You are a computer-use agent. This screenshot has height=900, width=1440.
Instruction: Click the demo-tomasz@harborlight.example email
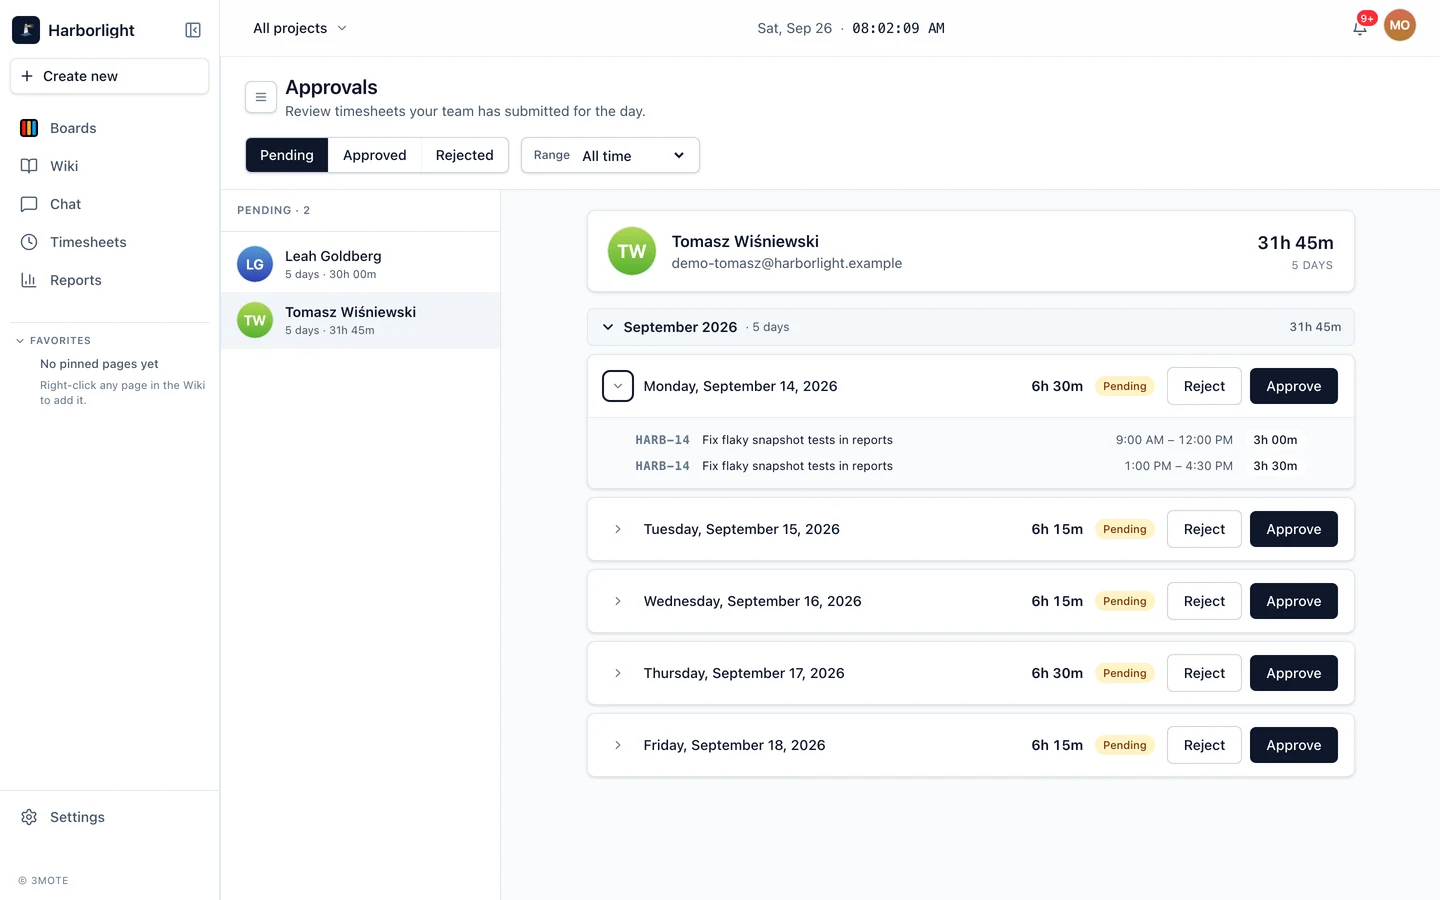click(x=787, y=263)
